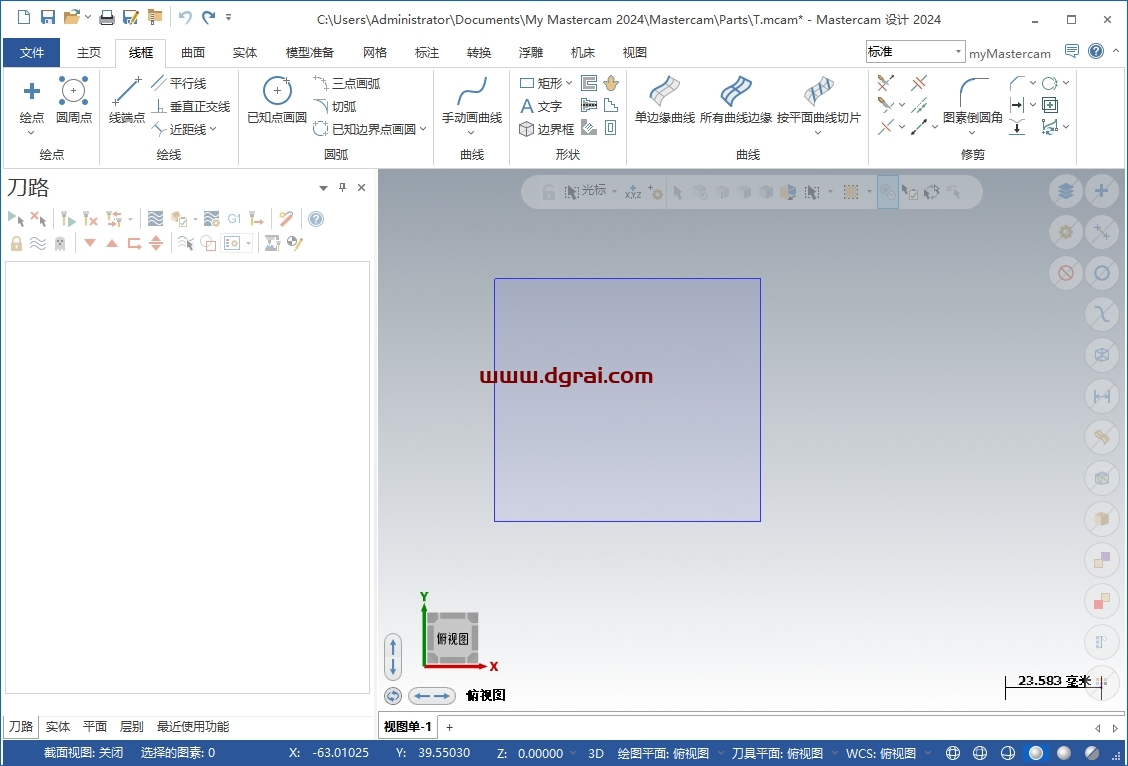
Task: Undo the last action
Action: point(185,17)
